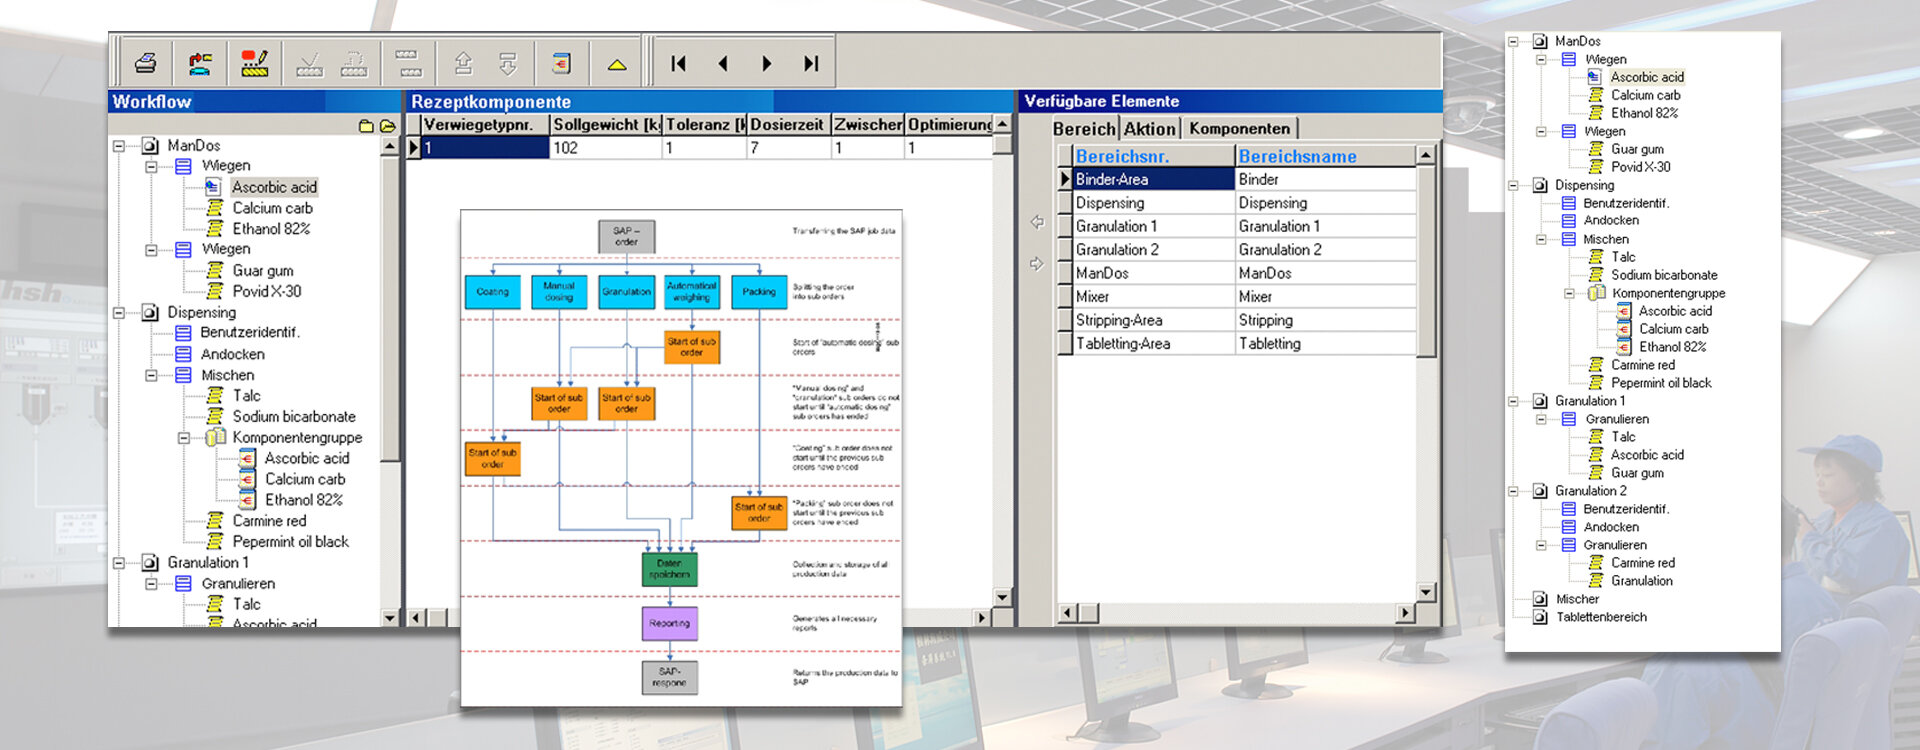Collapse the Dispensing node in Workflow tree
The width and height of the screenshot is (1920, 750).
coord(119,313)
